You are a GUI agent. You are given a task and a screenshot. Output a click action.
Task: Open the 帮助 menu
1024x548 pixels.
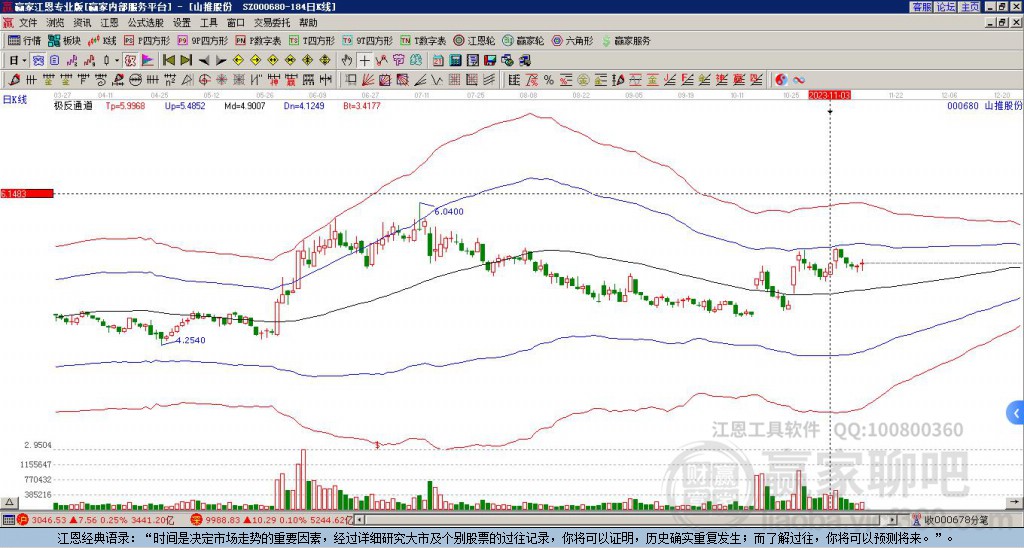pyautogui.click(x=308, y=23)
